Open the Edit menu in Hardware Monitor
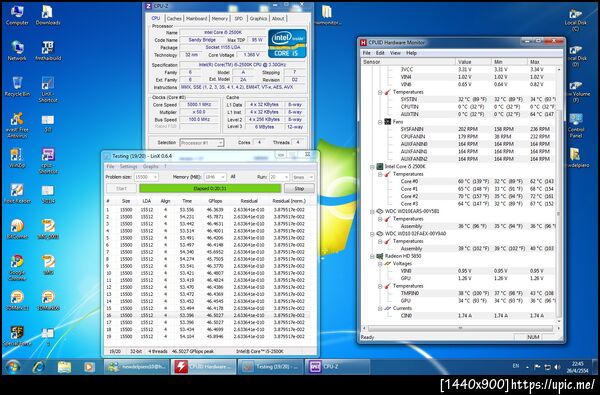600x395 pixels. [380, 53]
